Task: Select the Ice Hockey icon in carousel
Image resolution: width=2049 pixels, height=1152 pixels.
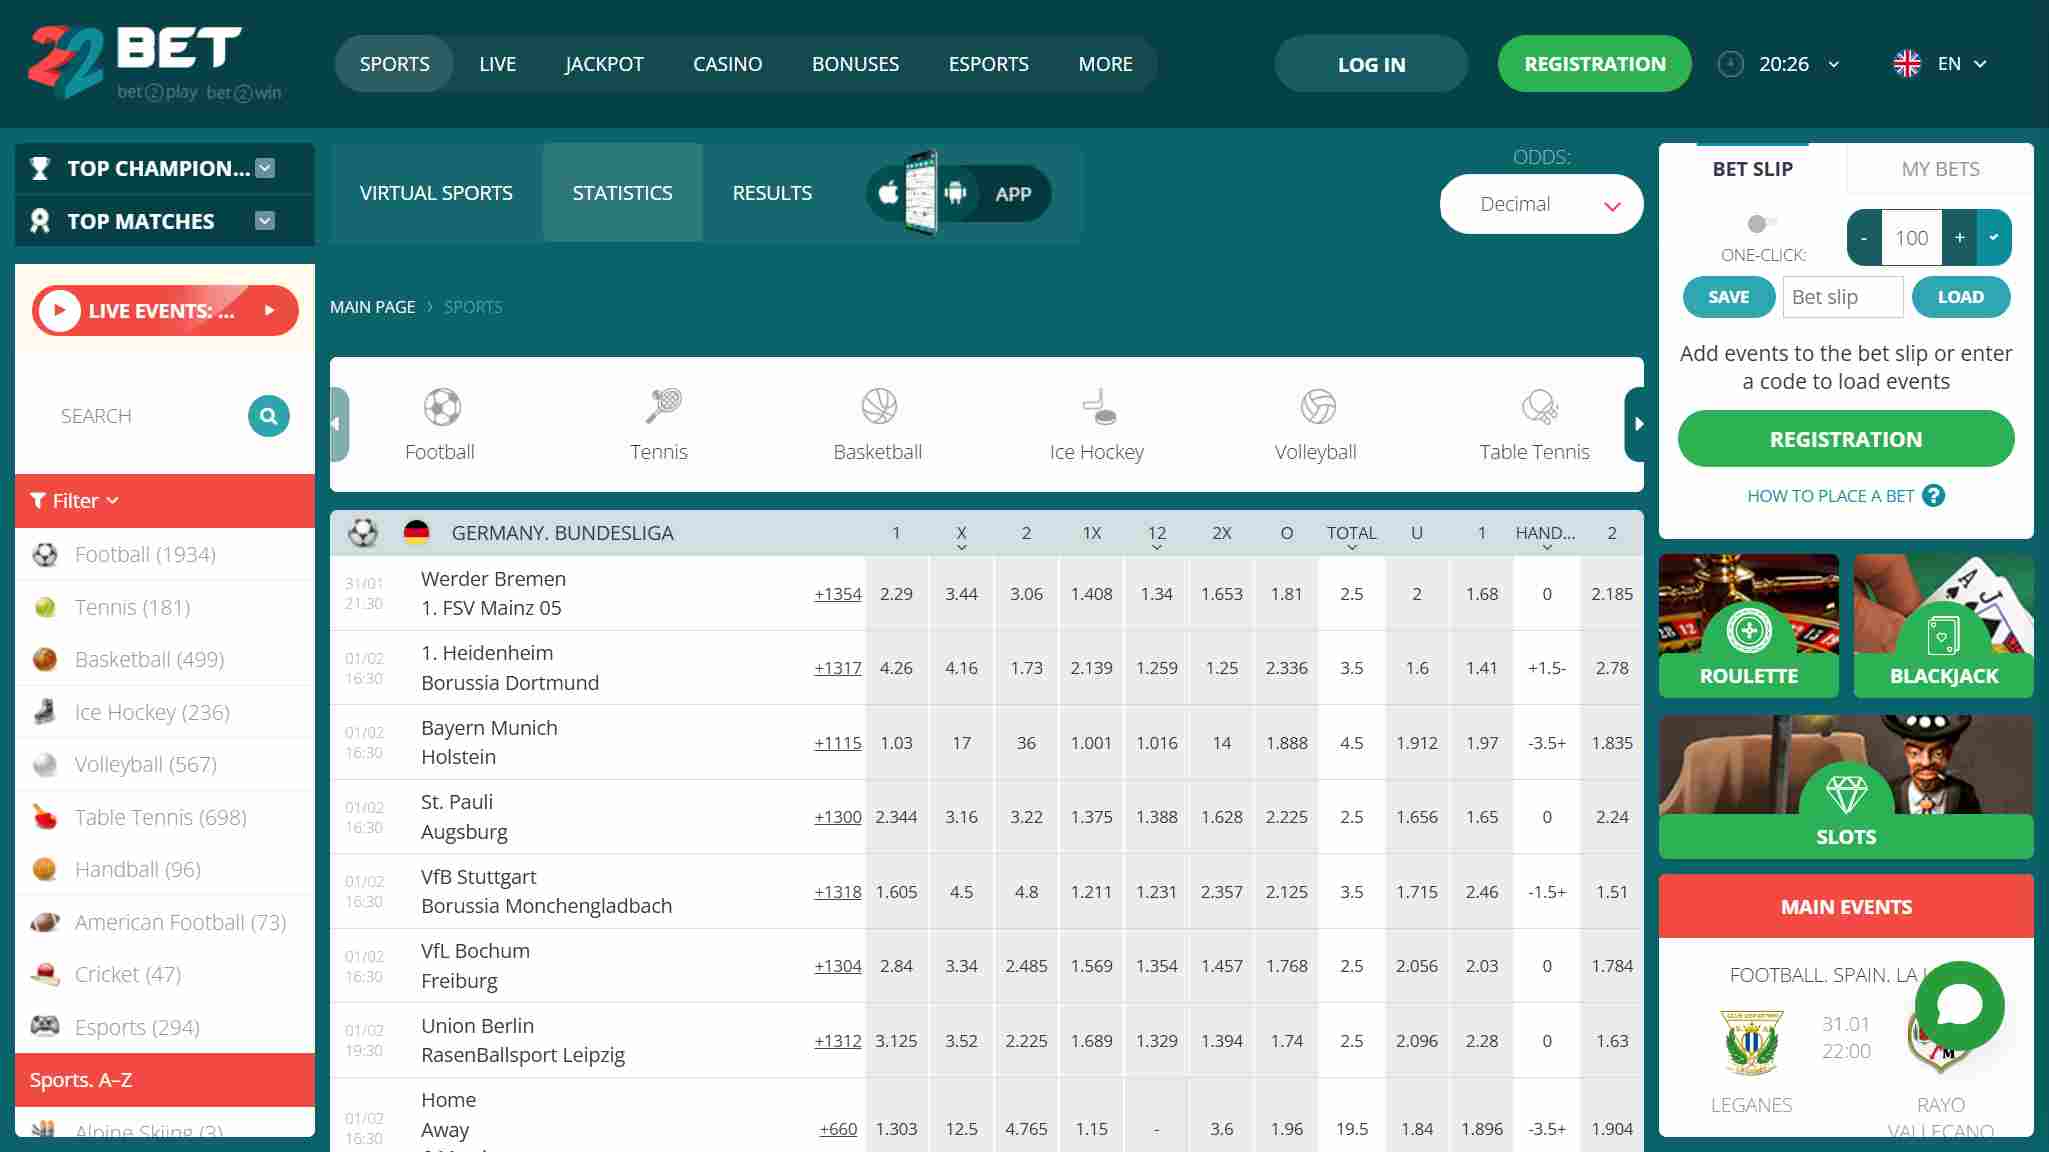Action: coord(1099,407)
